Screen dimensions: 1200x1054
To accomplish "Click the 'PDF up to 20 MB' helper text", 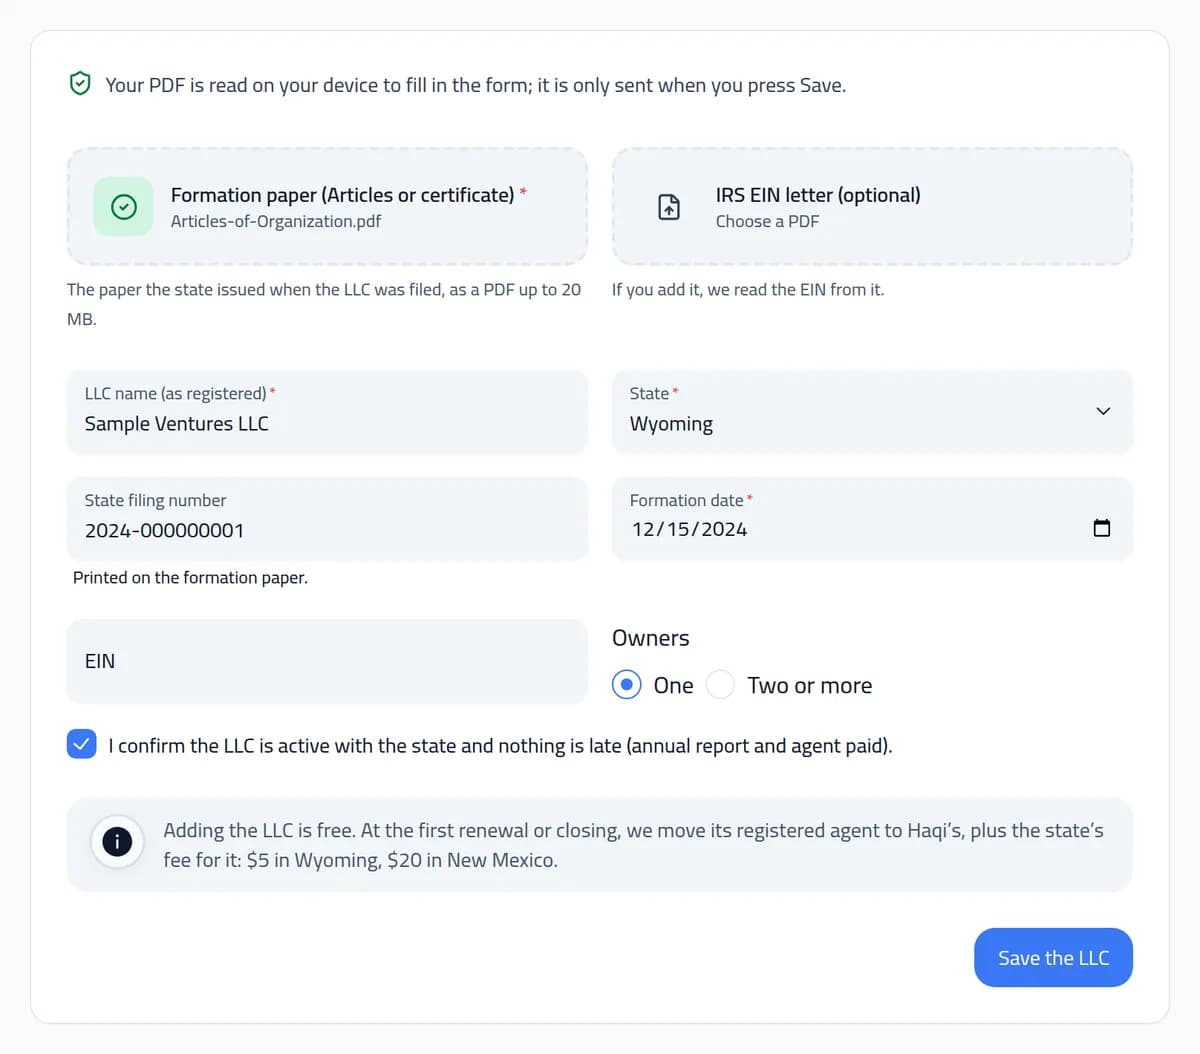I will tap(324, 304).
